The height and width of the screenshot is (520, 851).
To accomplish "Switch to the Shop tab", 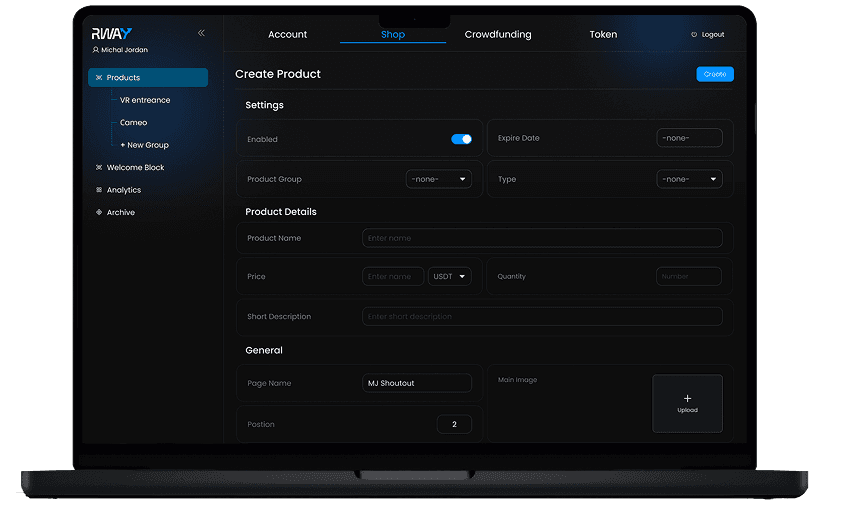I will tap(393, 34).
